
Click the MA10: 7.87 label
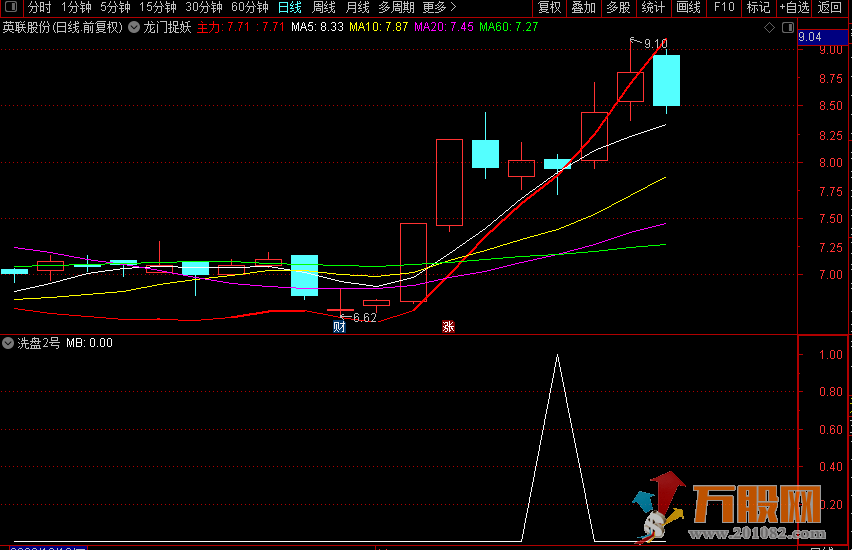(379, 27)
